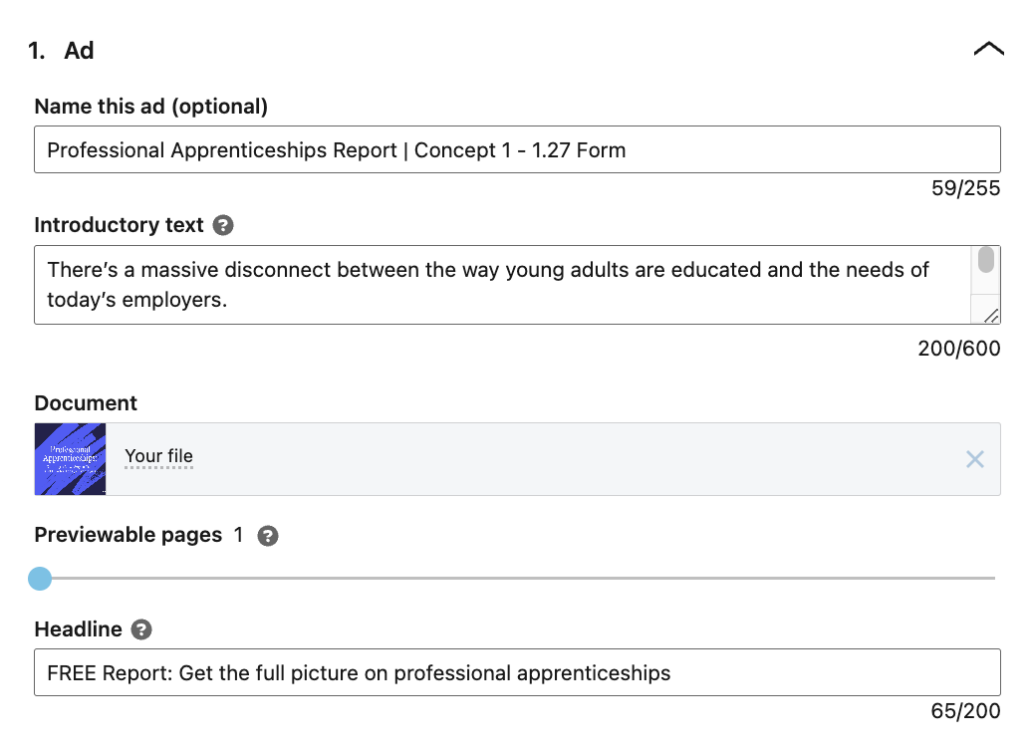Remove the uploaded document file
The image size is (1030, 749).
coord(975,460)
